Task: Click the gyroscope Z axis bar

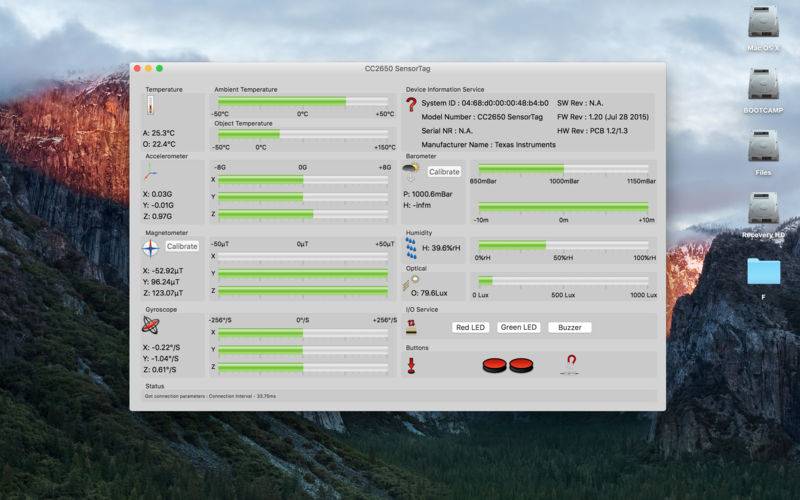Action: [x=303, y=368]
